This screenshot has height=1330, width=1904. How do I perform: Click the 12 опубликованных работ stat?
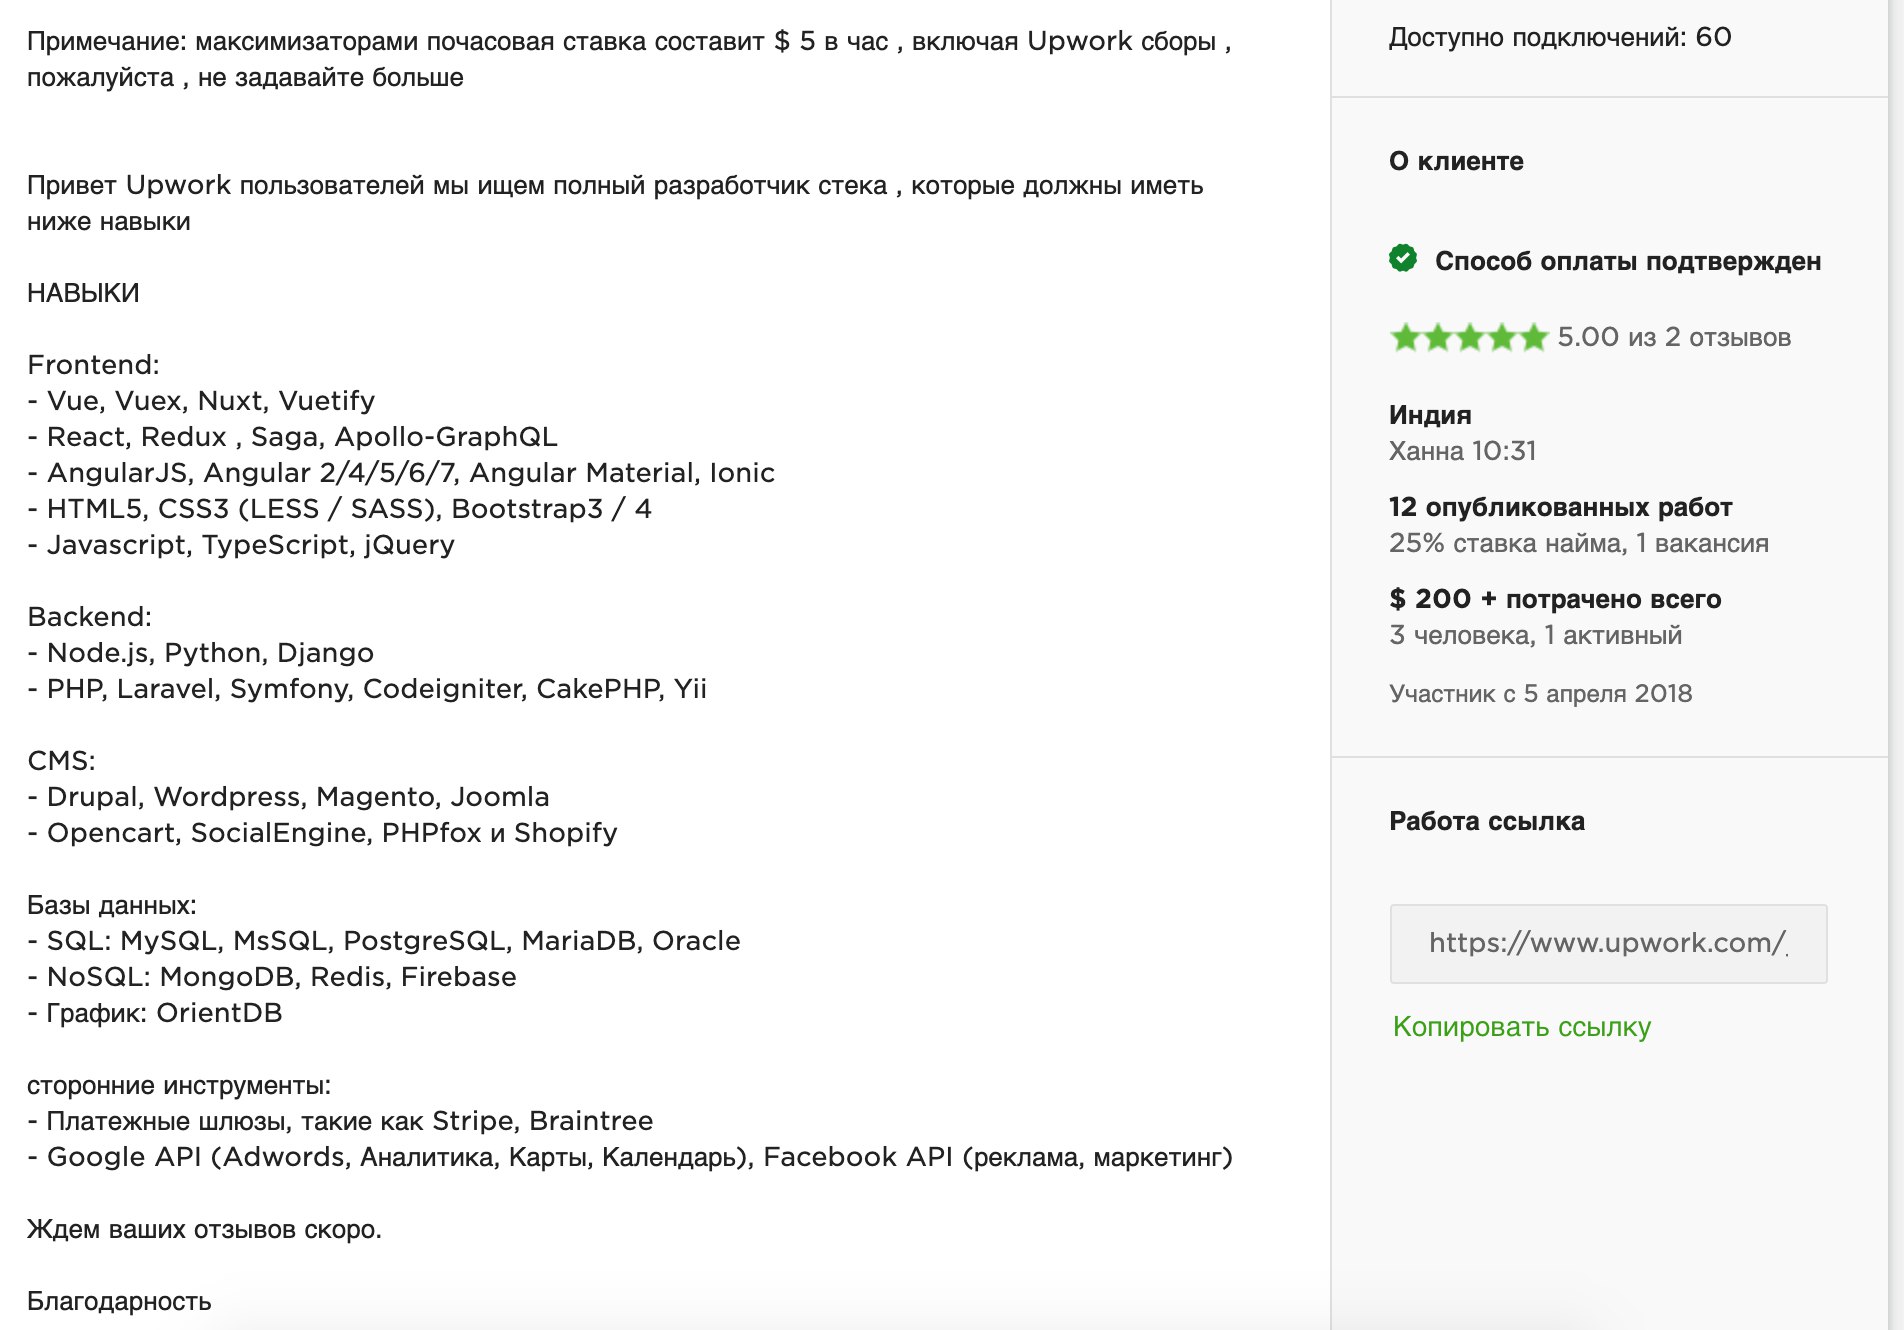coord(1560,507)
